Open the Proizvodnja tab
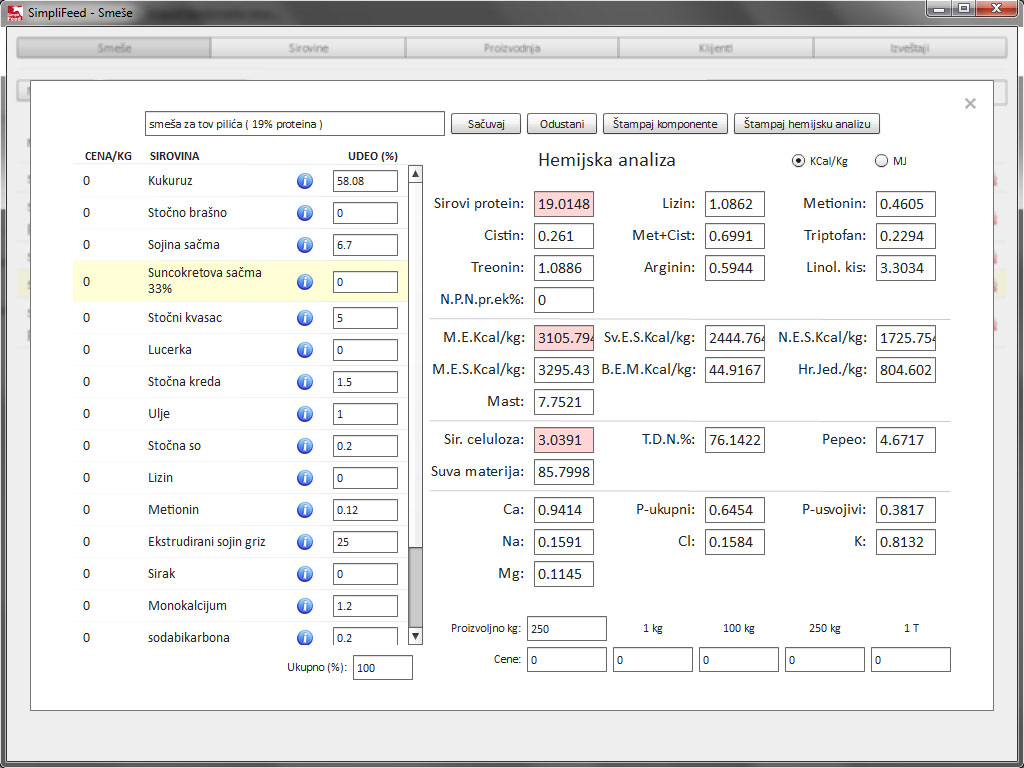Viewport: 1024px width, 768px height. [x=512, y=48]
